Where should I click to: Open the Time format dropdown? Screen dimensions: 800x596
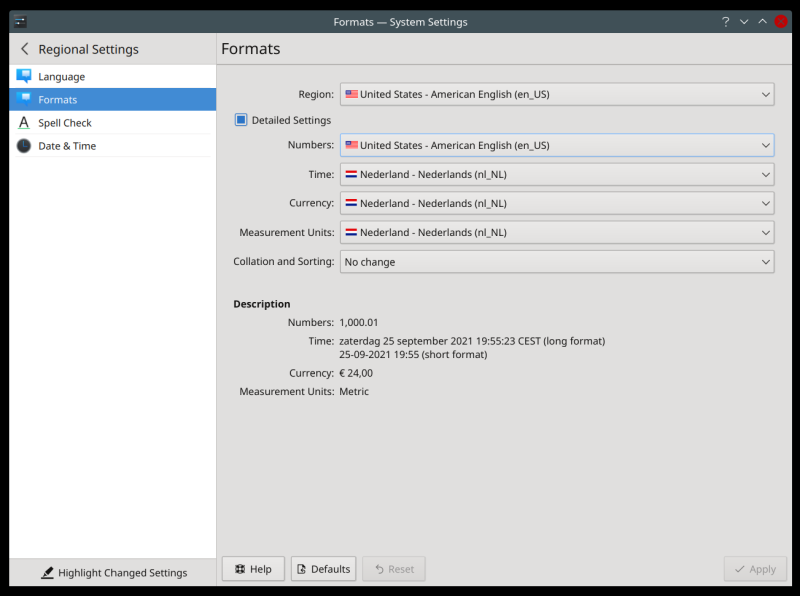pos(556,174)
